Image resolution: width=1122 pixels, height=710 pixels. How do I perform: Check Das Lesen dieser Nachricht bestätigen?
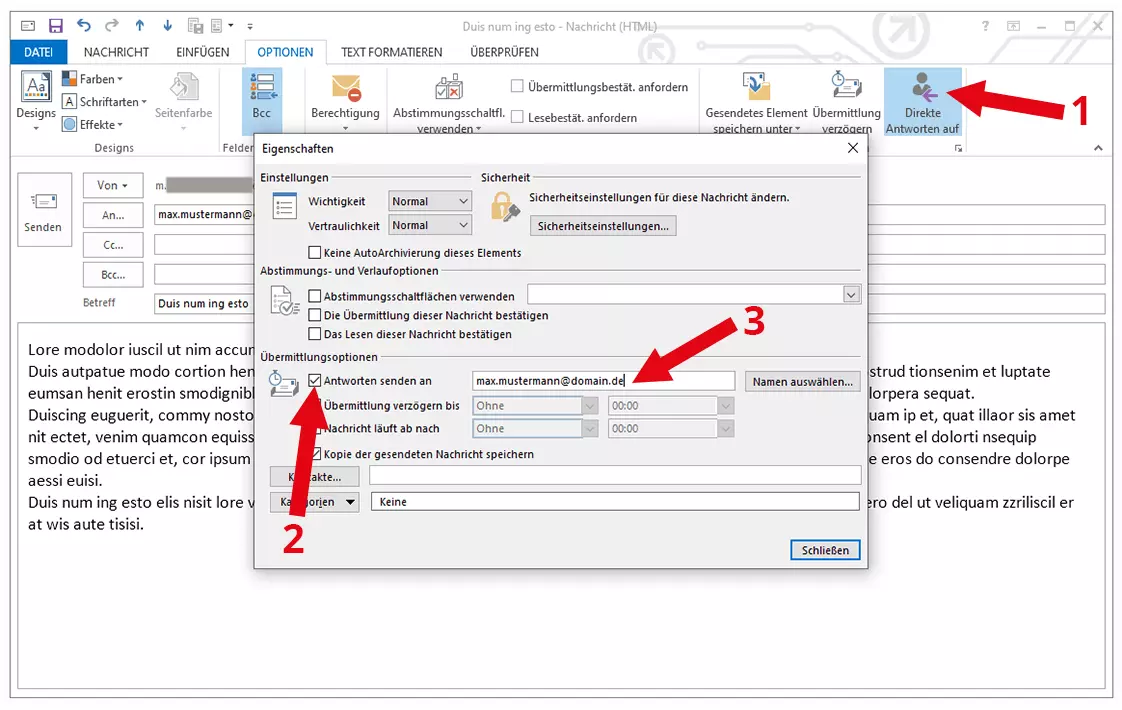pos(314,334)
